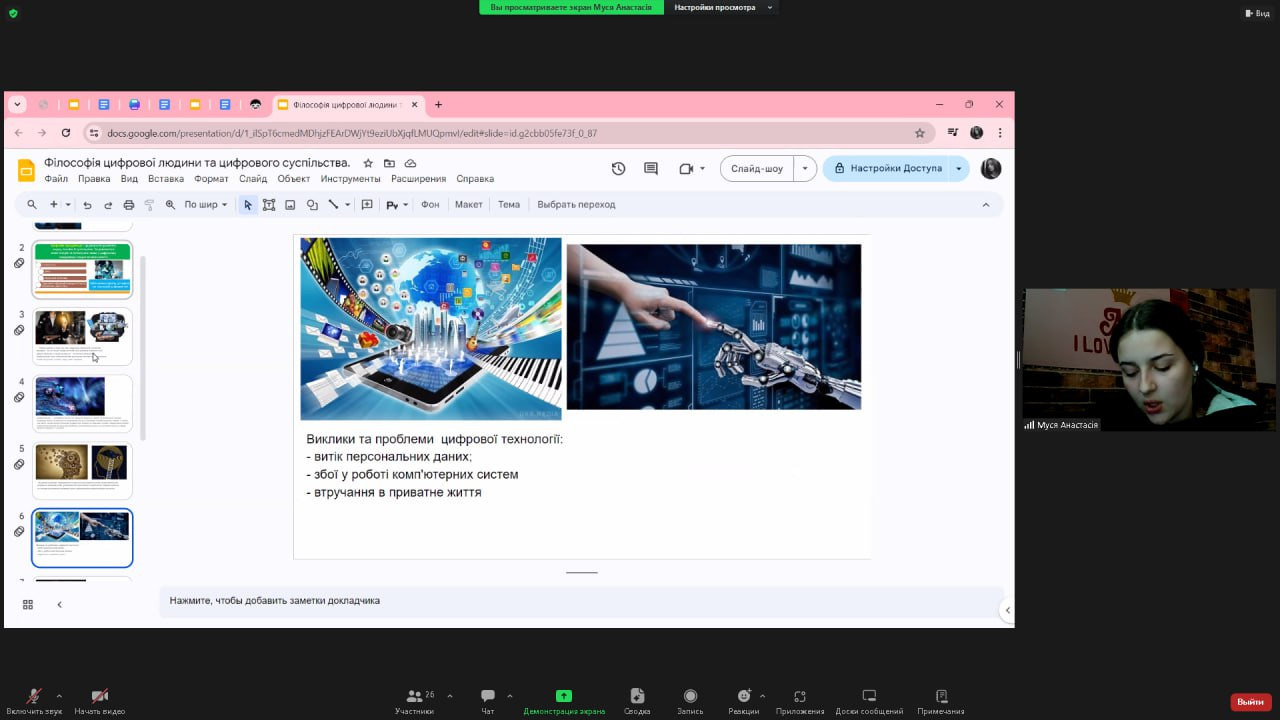
Task: Open the Вставка menu
Action: coord(166,179)
